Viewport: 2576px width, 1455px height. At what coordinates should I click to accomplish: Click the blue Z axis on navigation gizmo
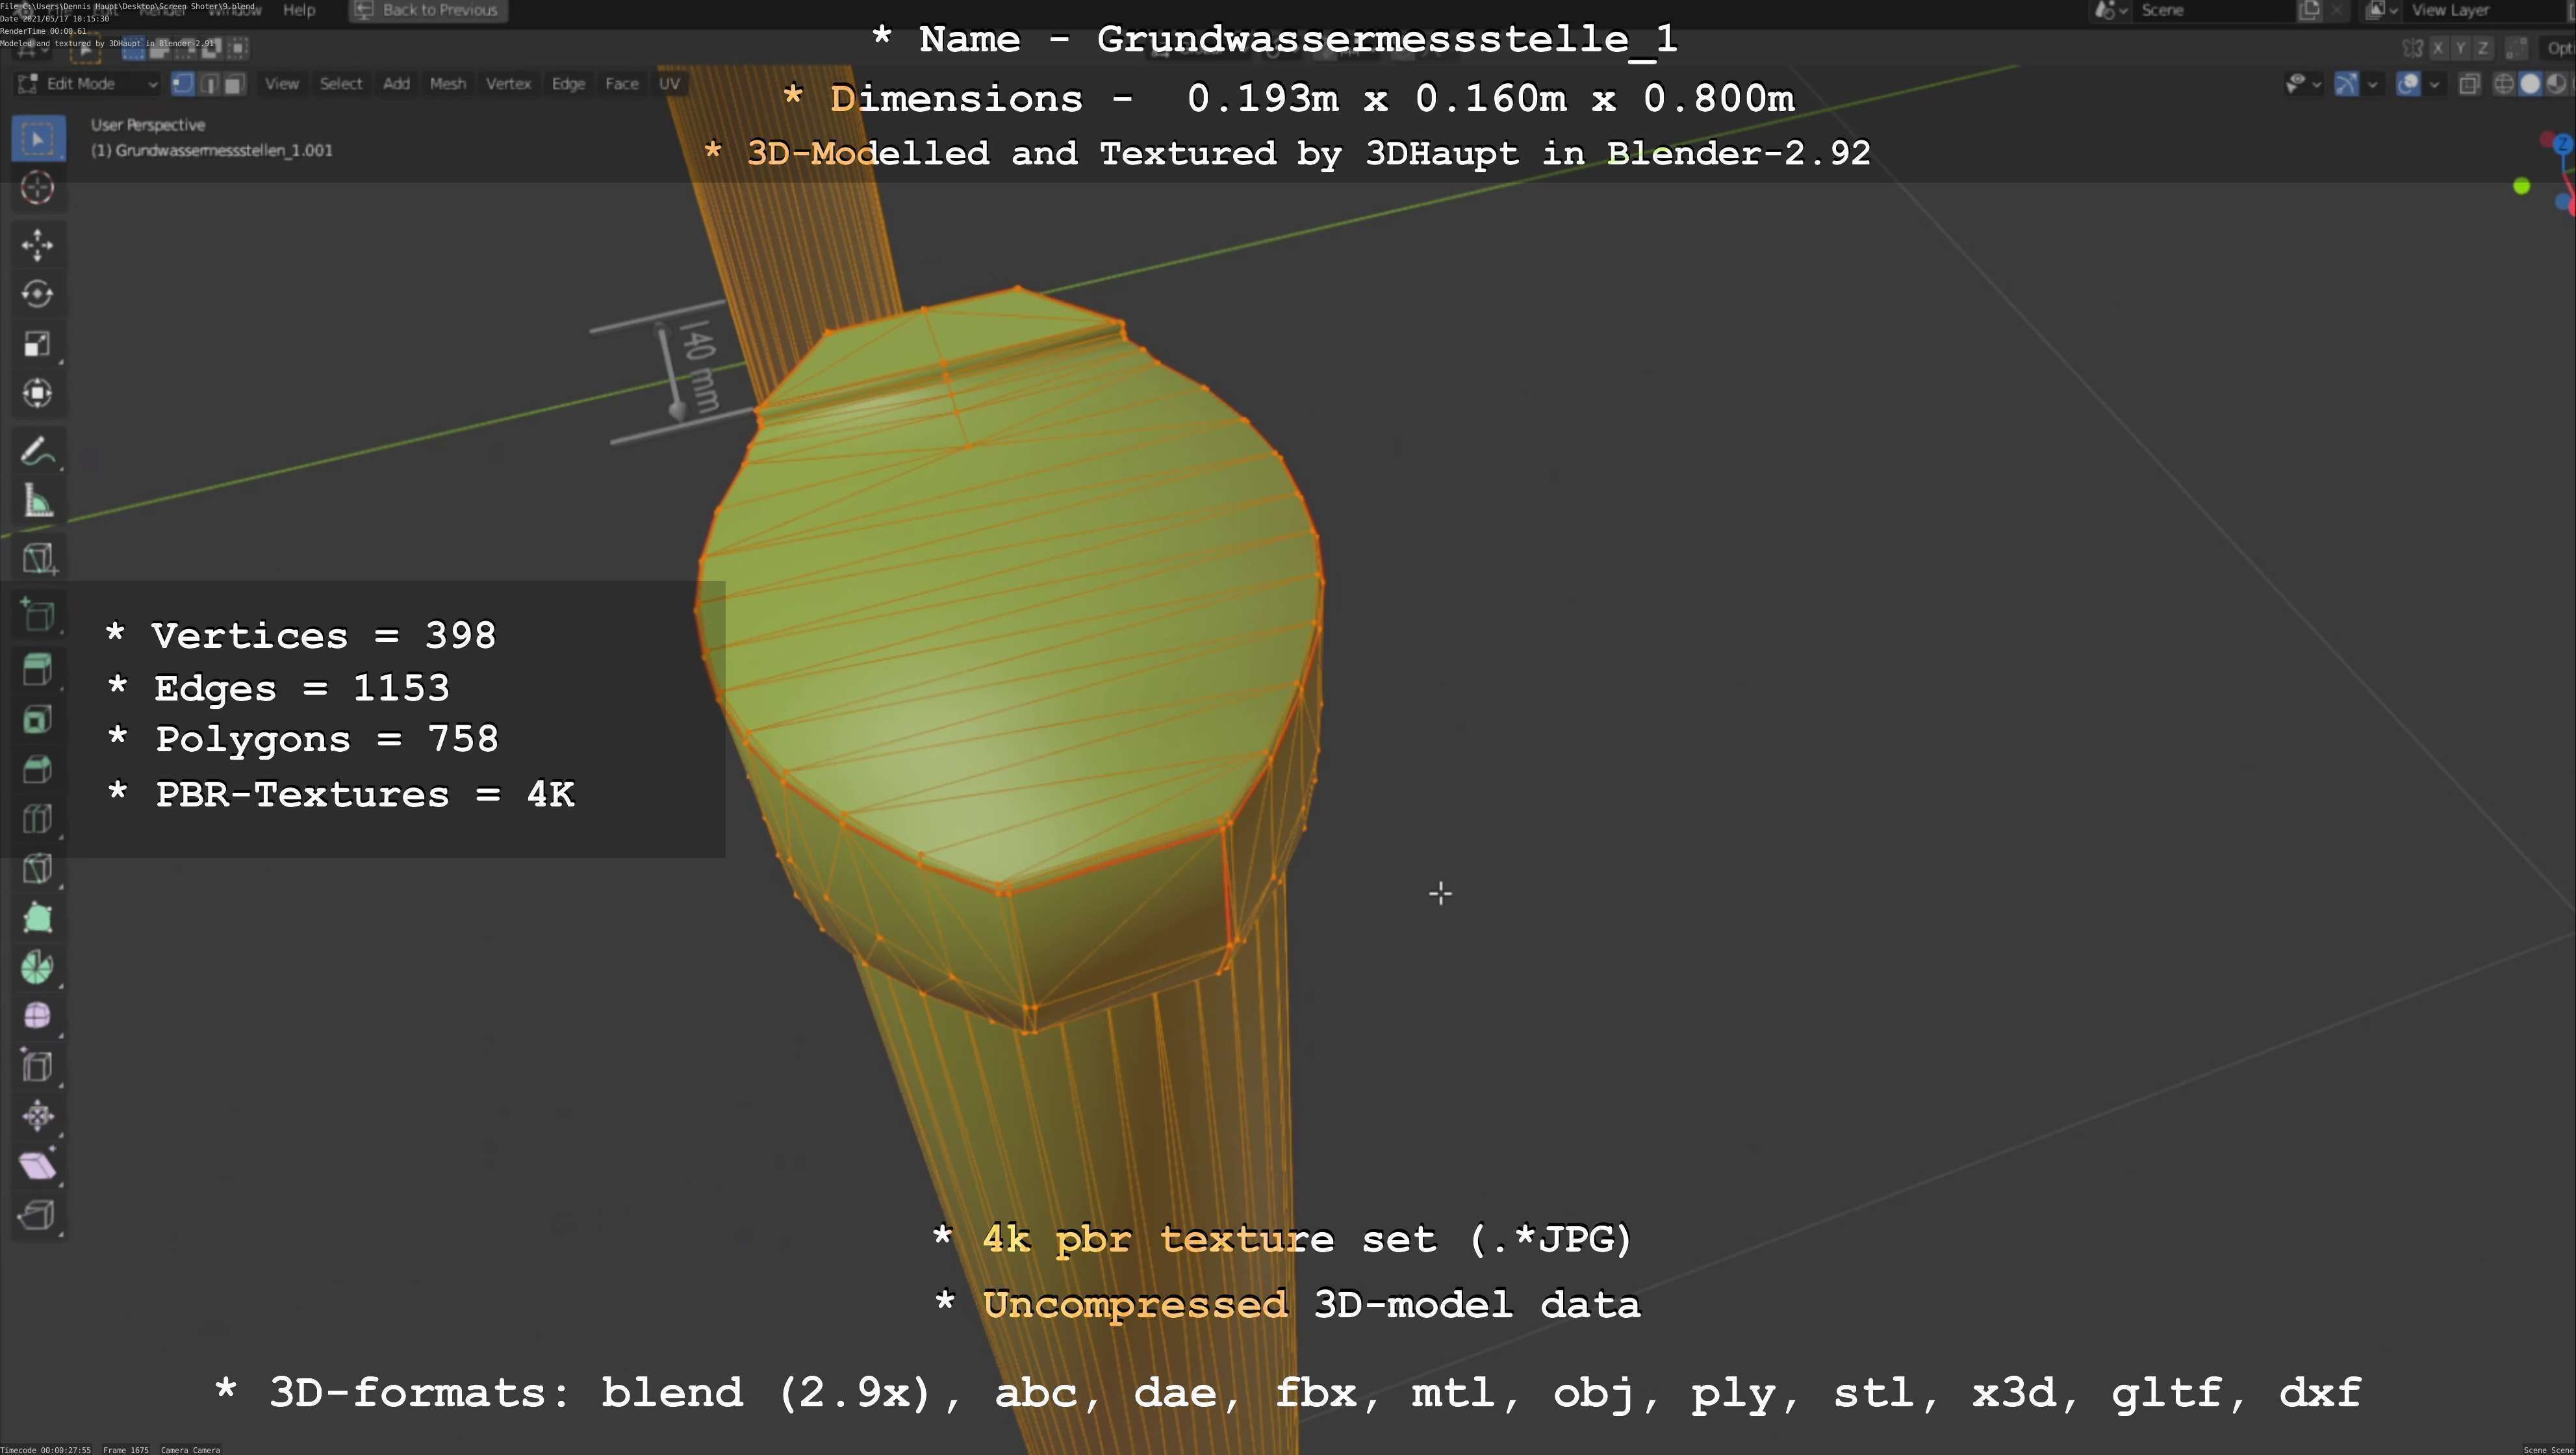2562,145
